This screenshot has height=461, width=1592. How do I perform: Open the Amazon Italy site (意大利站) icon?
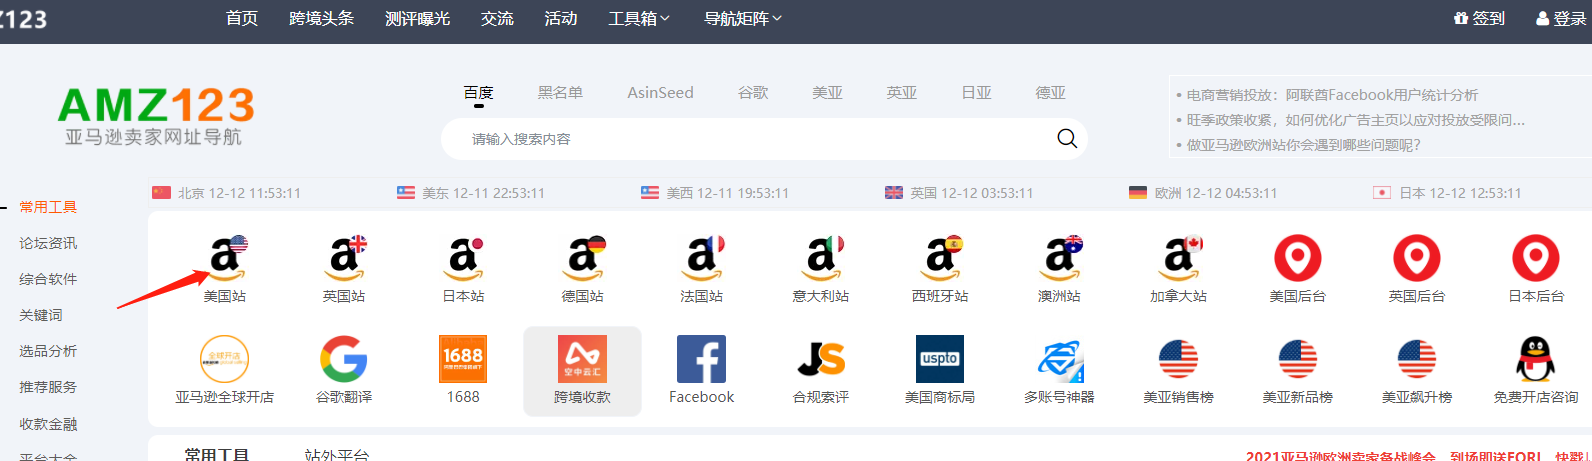click(821, 258)
